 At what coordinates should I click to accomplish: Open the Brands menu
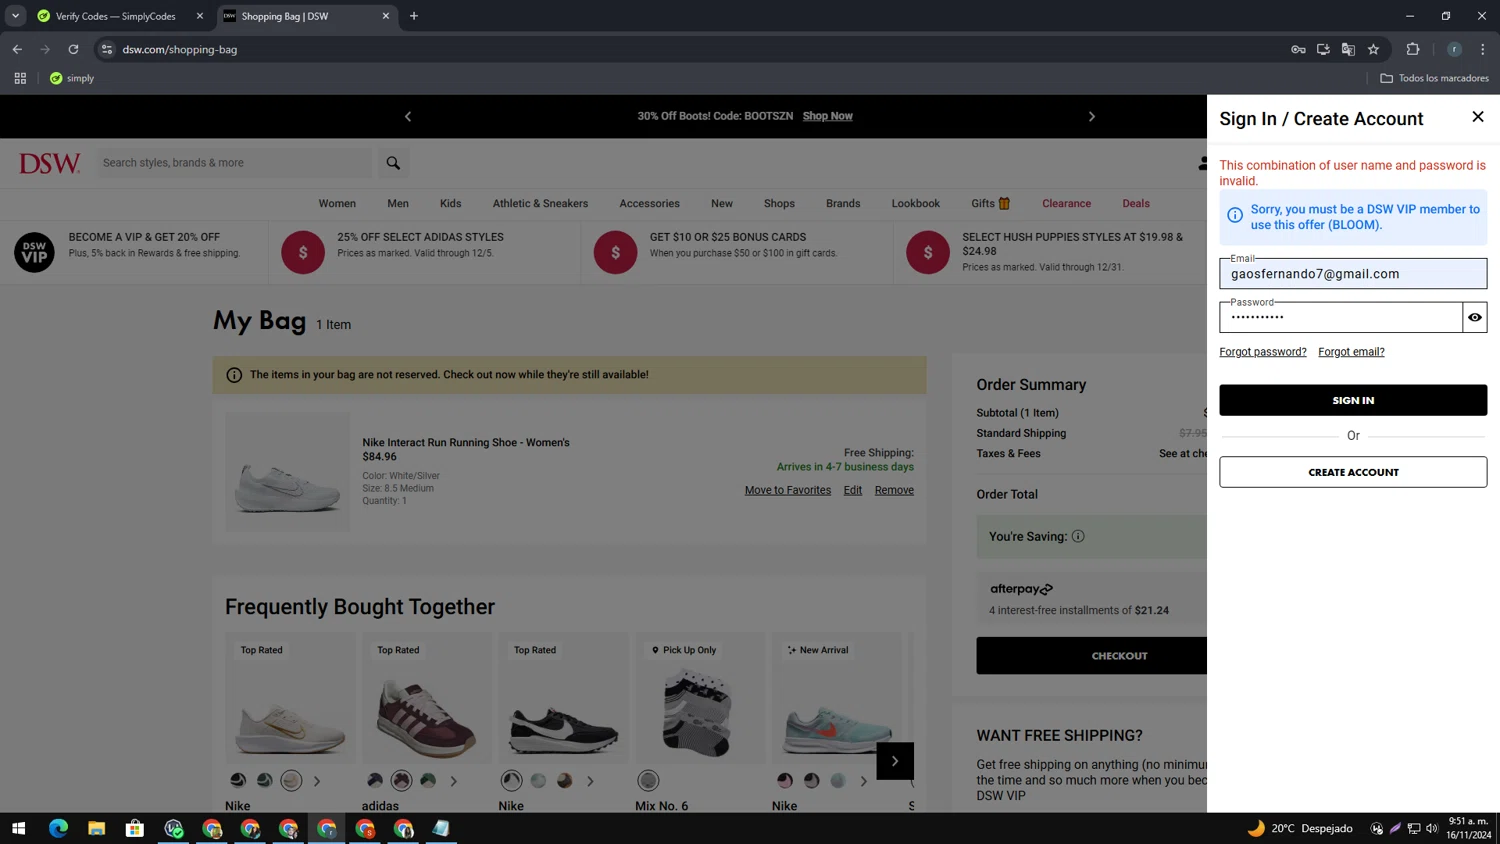click(843, 203)
